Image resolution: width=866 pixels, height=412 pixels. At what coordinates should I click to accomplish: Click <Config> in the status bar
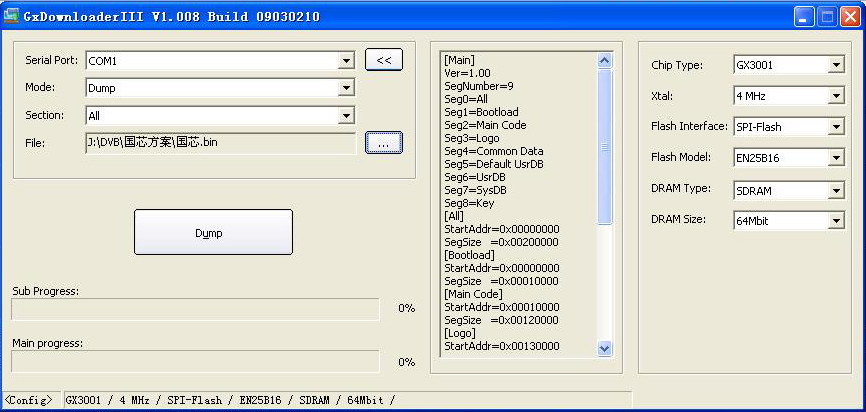click(29, 400)
